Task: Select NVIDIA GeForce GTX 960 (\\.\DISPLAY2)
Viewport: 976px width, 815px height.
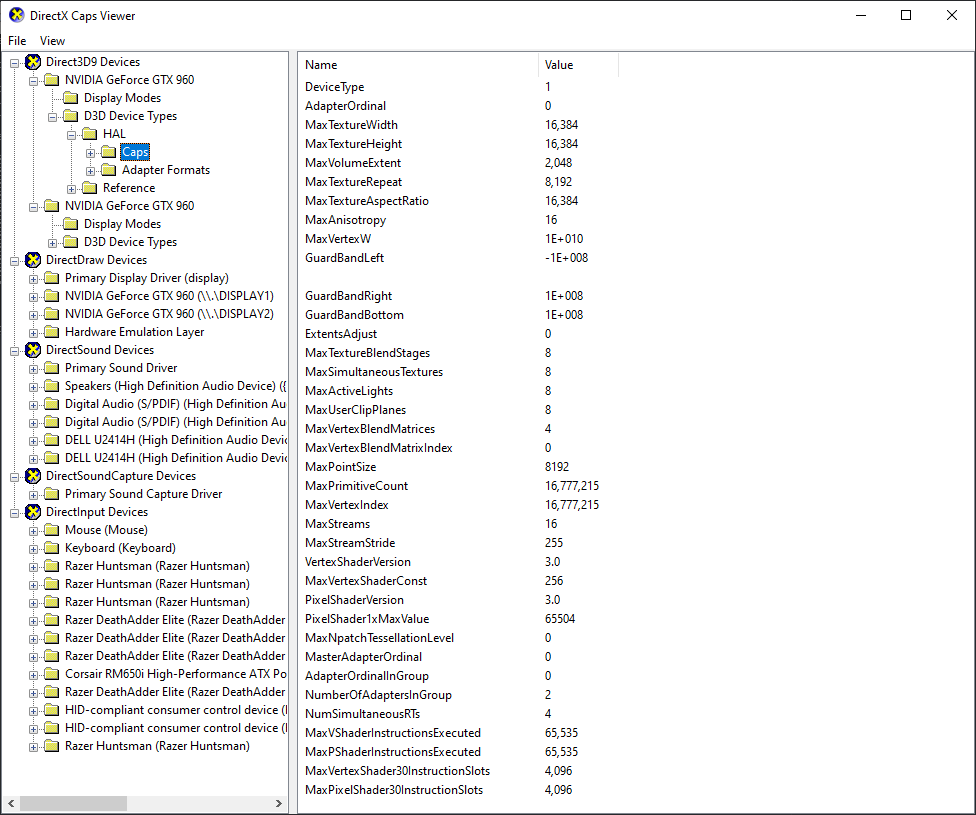Action: pos(169,314)
